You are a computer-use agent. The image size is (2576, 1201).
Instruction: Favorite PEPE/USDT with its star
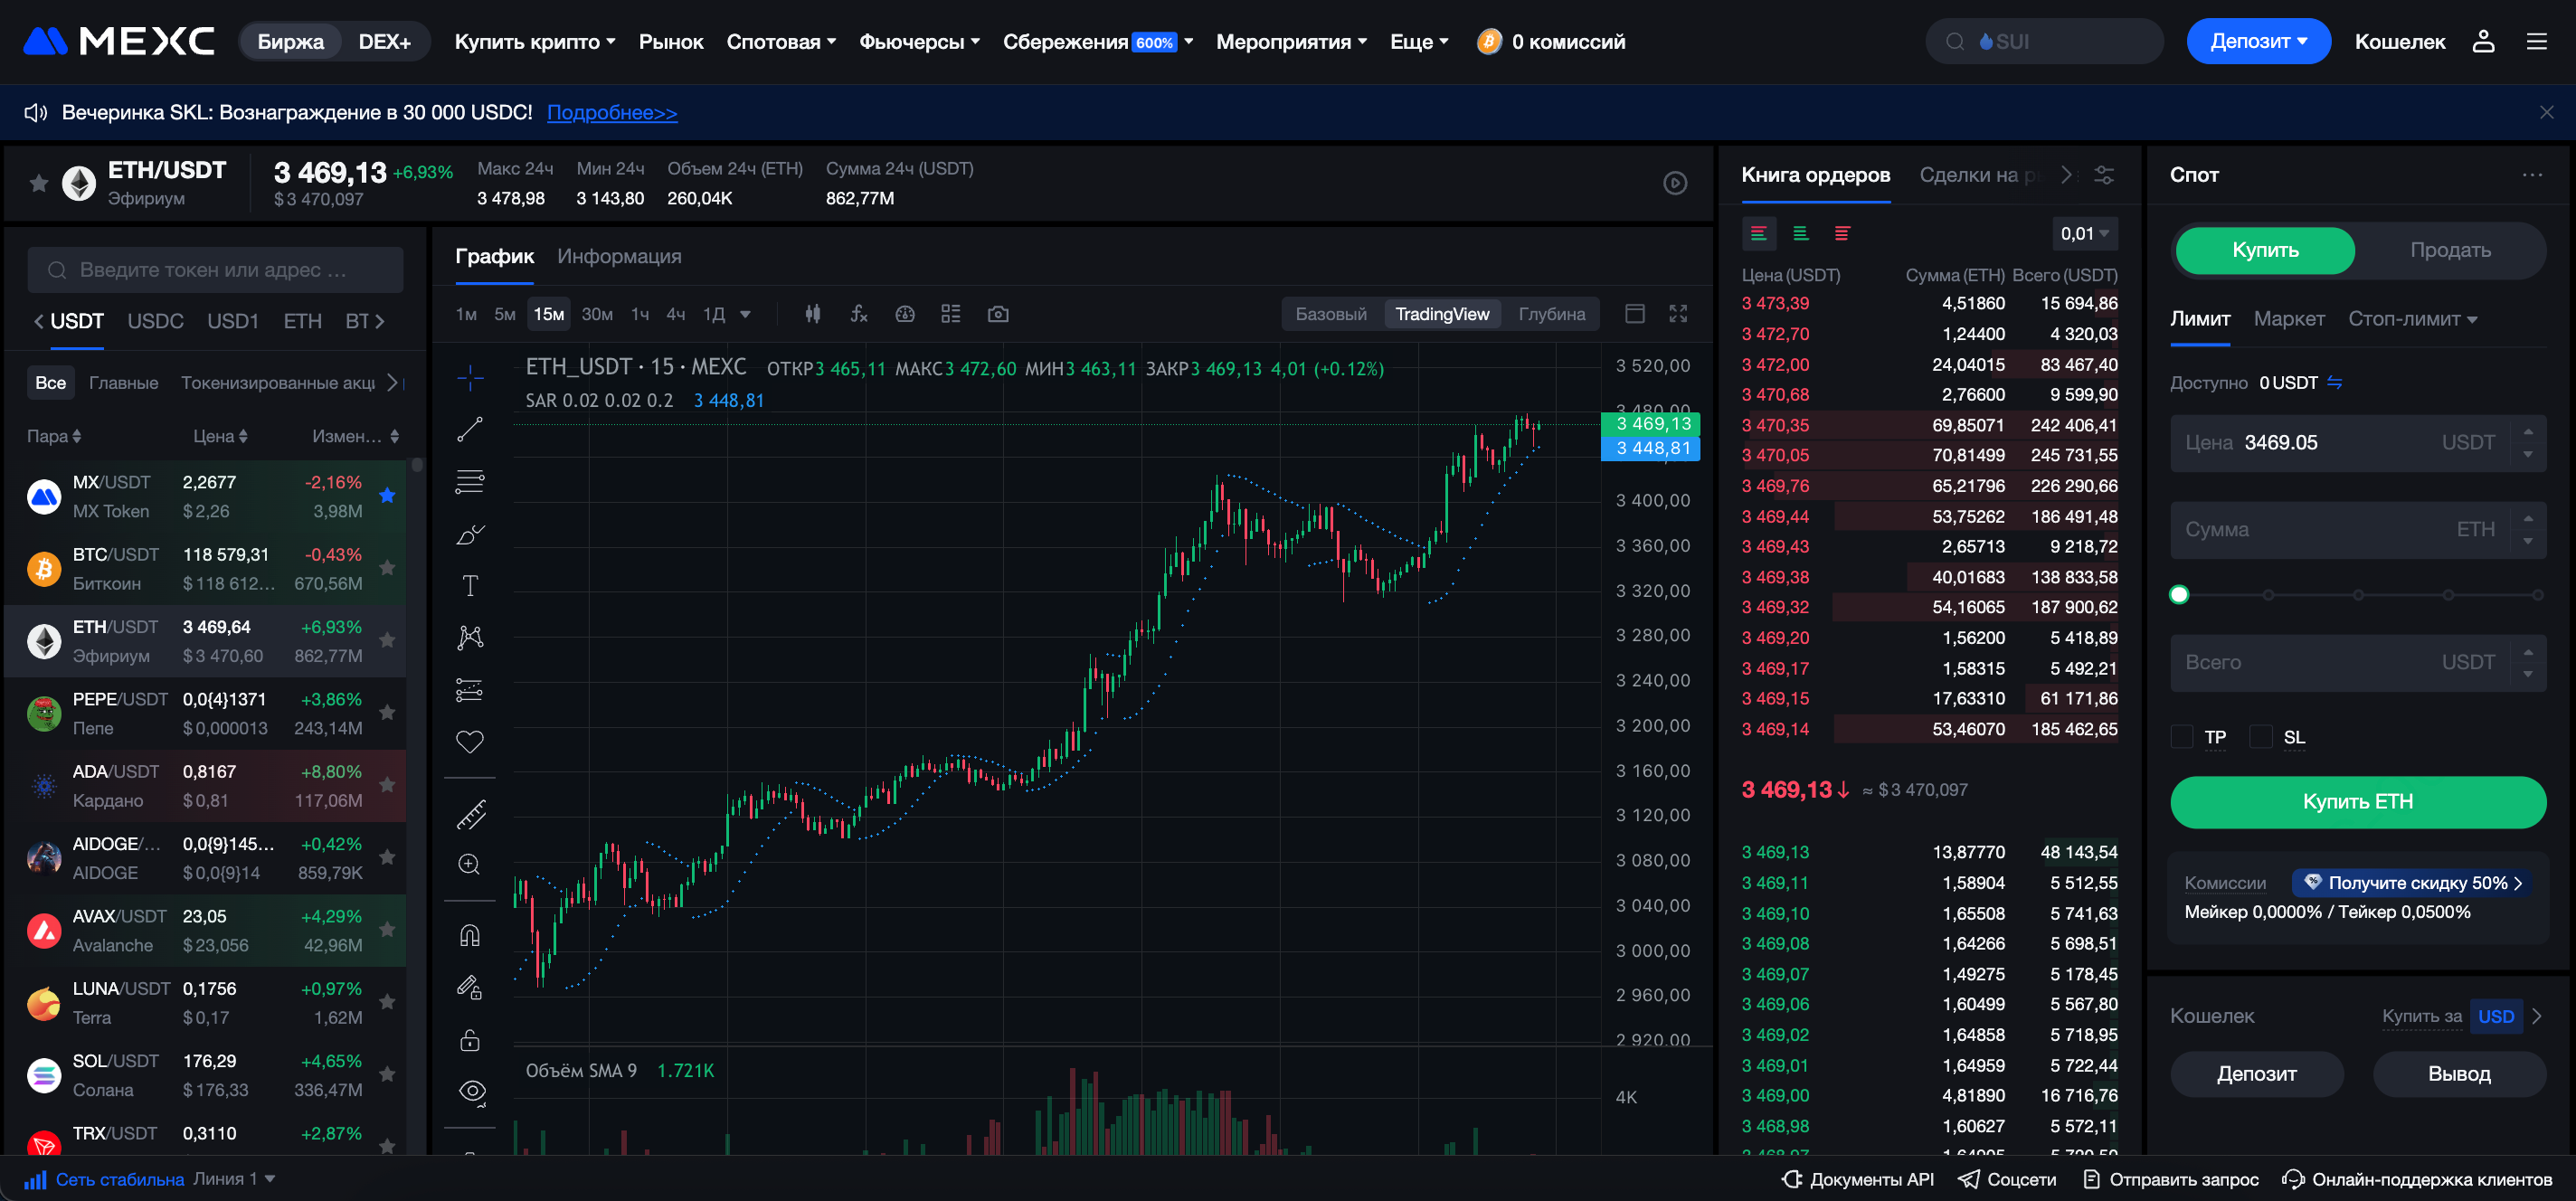click(388, 713)
